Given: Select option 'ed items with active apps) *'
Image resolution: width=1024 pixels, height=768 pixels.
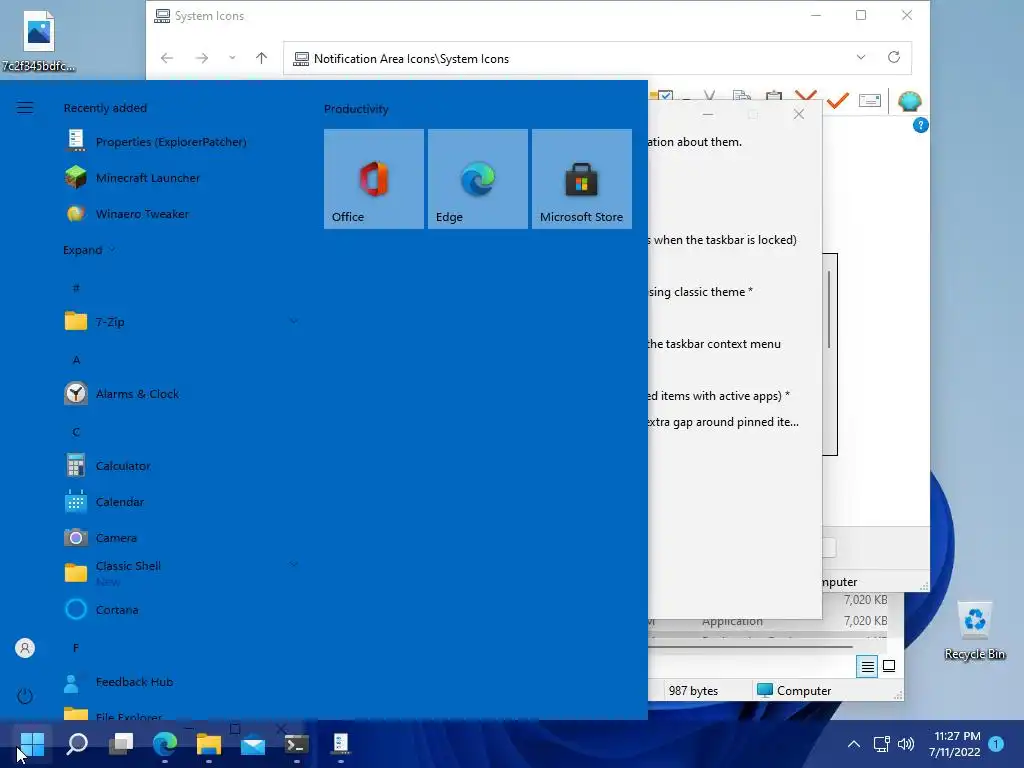Looking at the screenshot, I should click(x=720, y=396).
